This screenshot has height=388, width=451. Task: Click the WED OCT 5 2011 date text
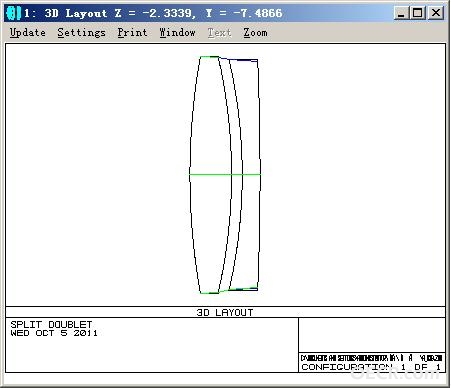[x=54, y=333]
